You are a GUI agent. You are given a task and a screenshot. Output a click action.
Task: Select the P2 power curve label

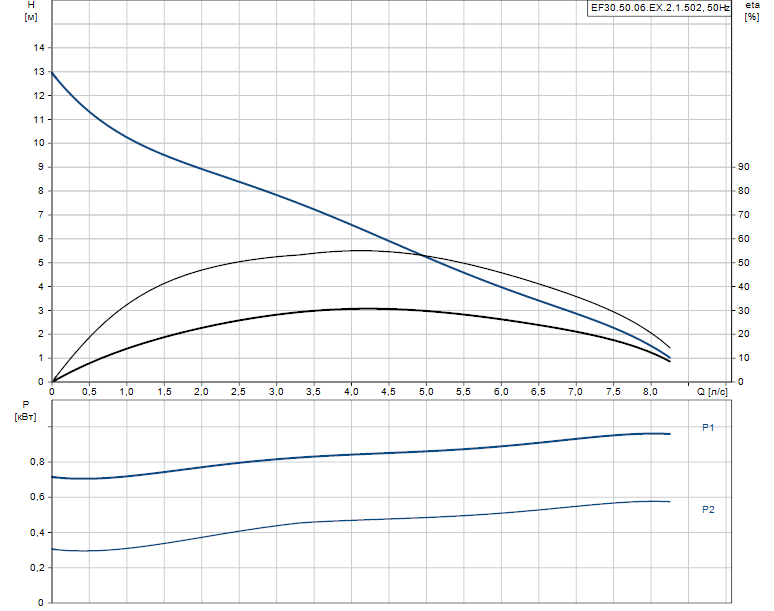(708, 510)
